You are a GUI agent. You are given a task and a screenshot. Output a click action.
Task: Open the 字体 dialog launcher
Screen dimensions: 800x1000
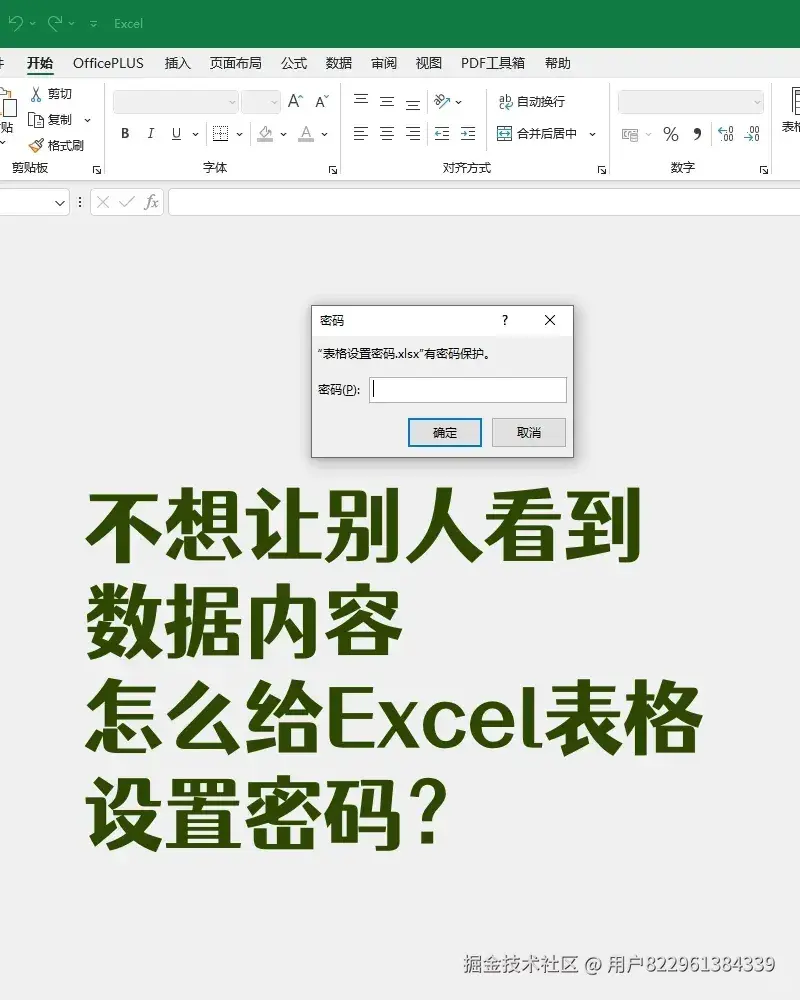[x=333, y=170]
